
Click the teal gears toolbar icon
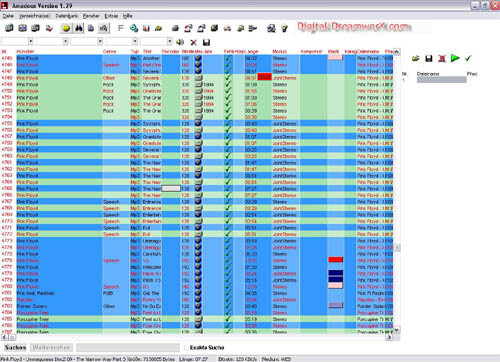pyautogui.click(x=134, y=29)
